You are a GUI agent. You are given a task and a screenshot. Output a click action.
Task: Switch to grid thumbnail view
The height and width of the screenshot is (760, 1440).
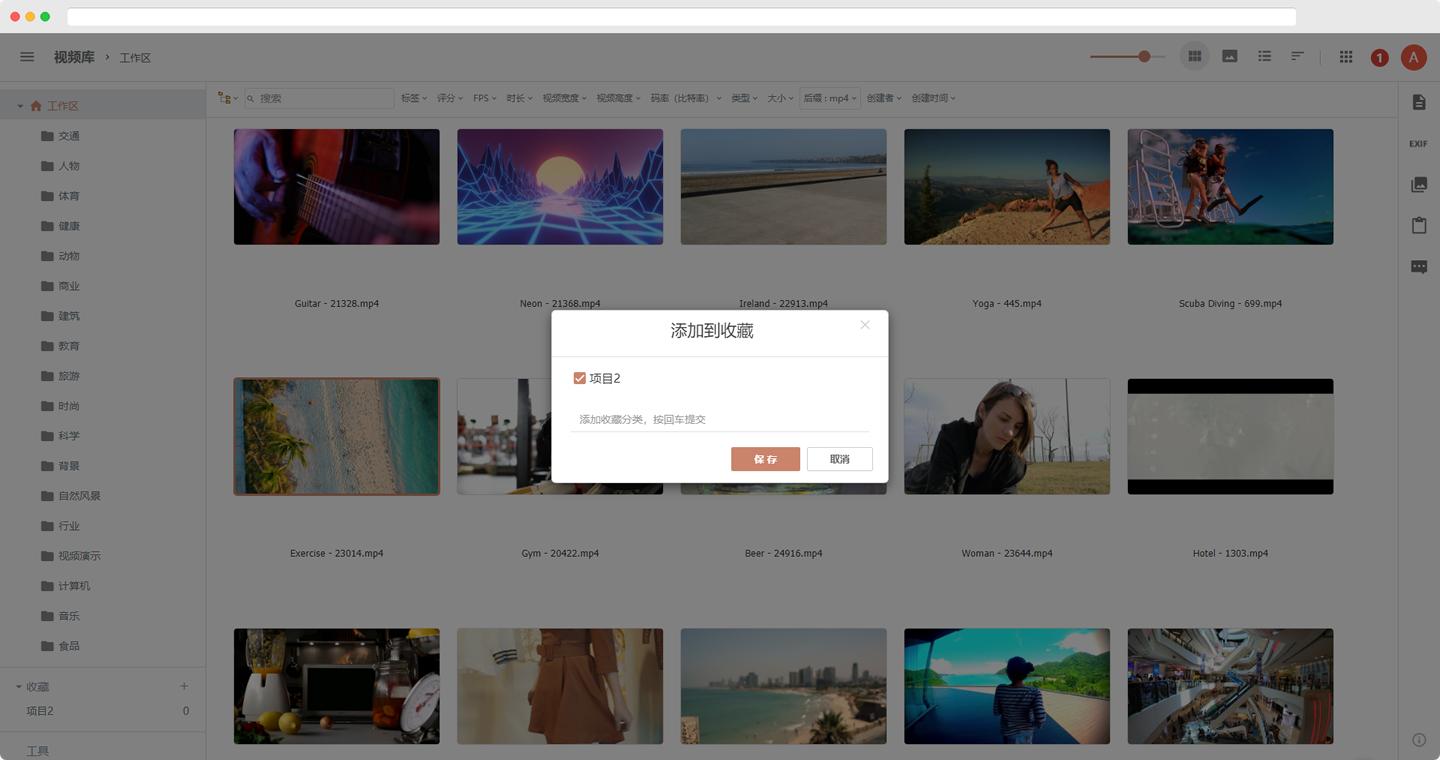(1194, 57)
